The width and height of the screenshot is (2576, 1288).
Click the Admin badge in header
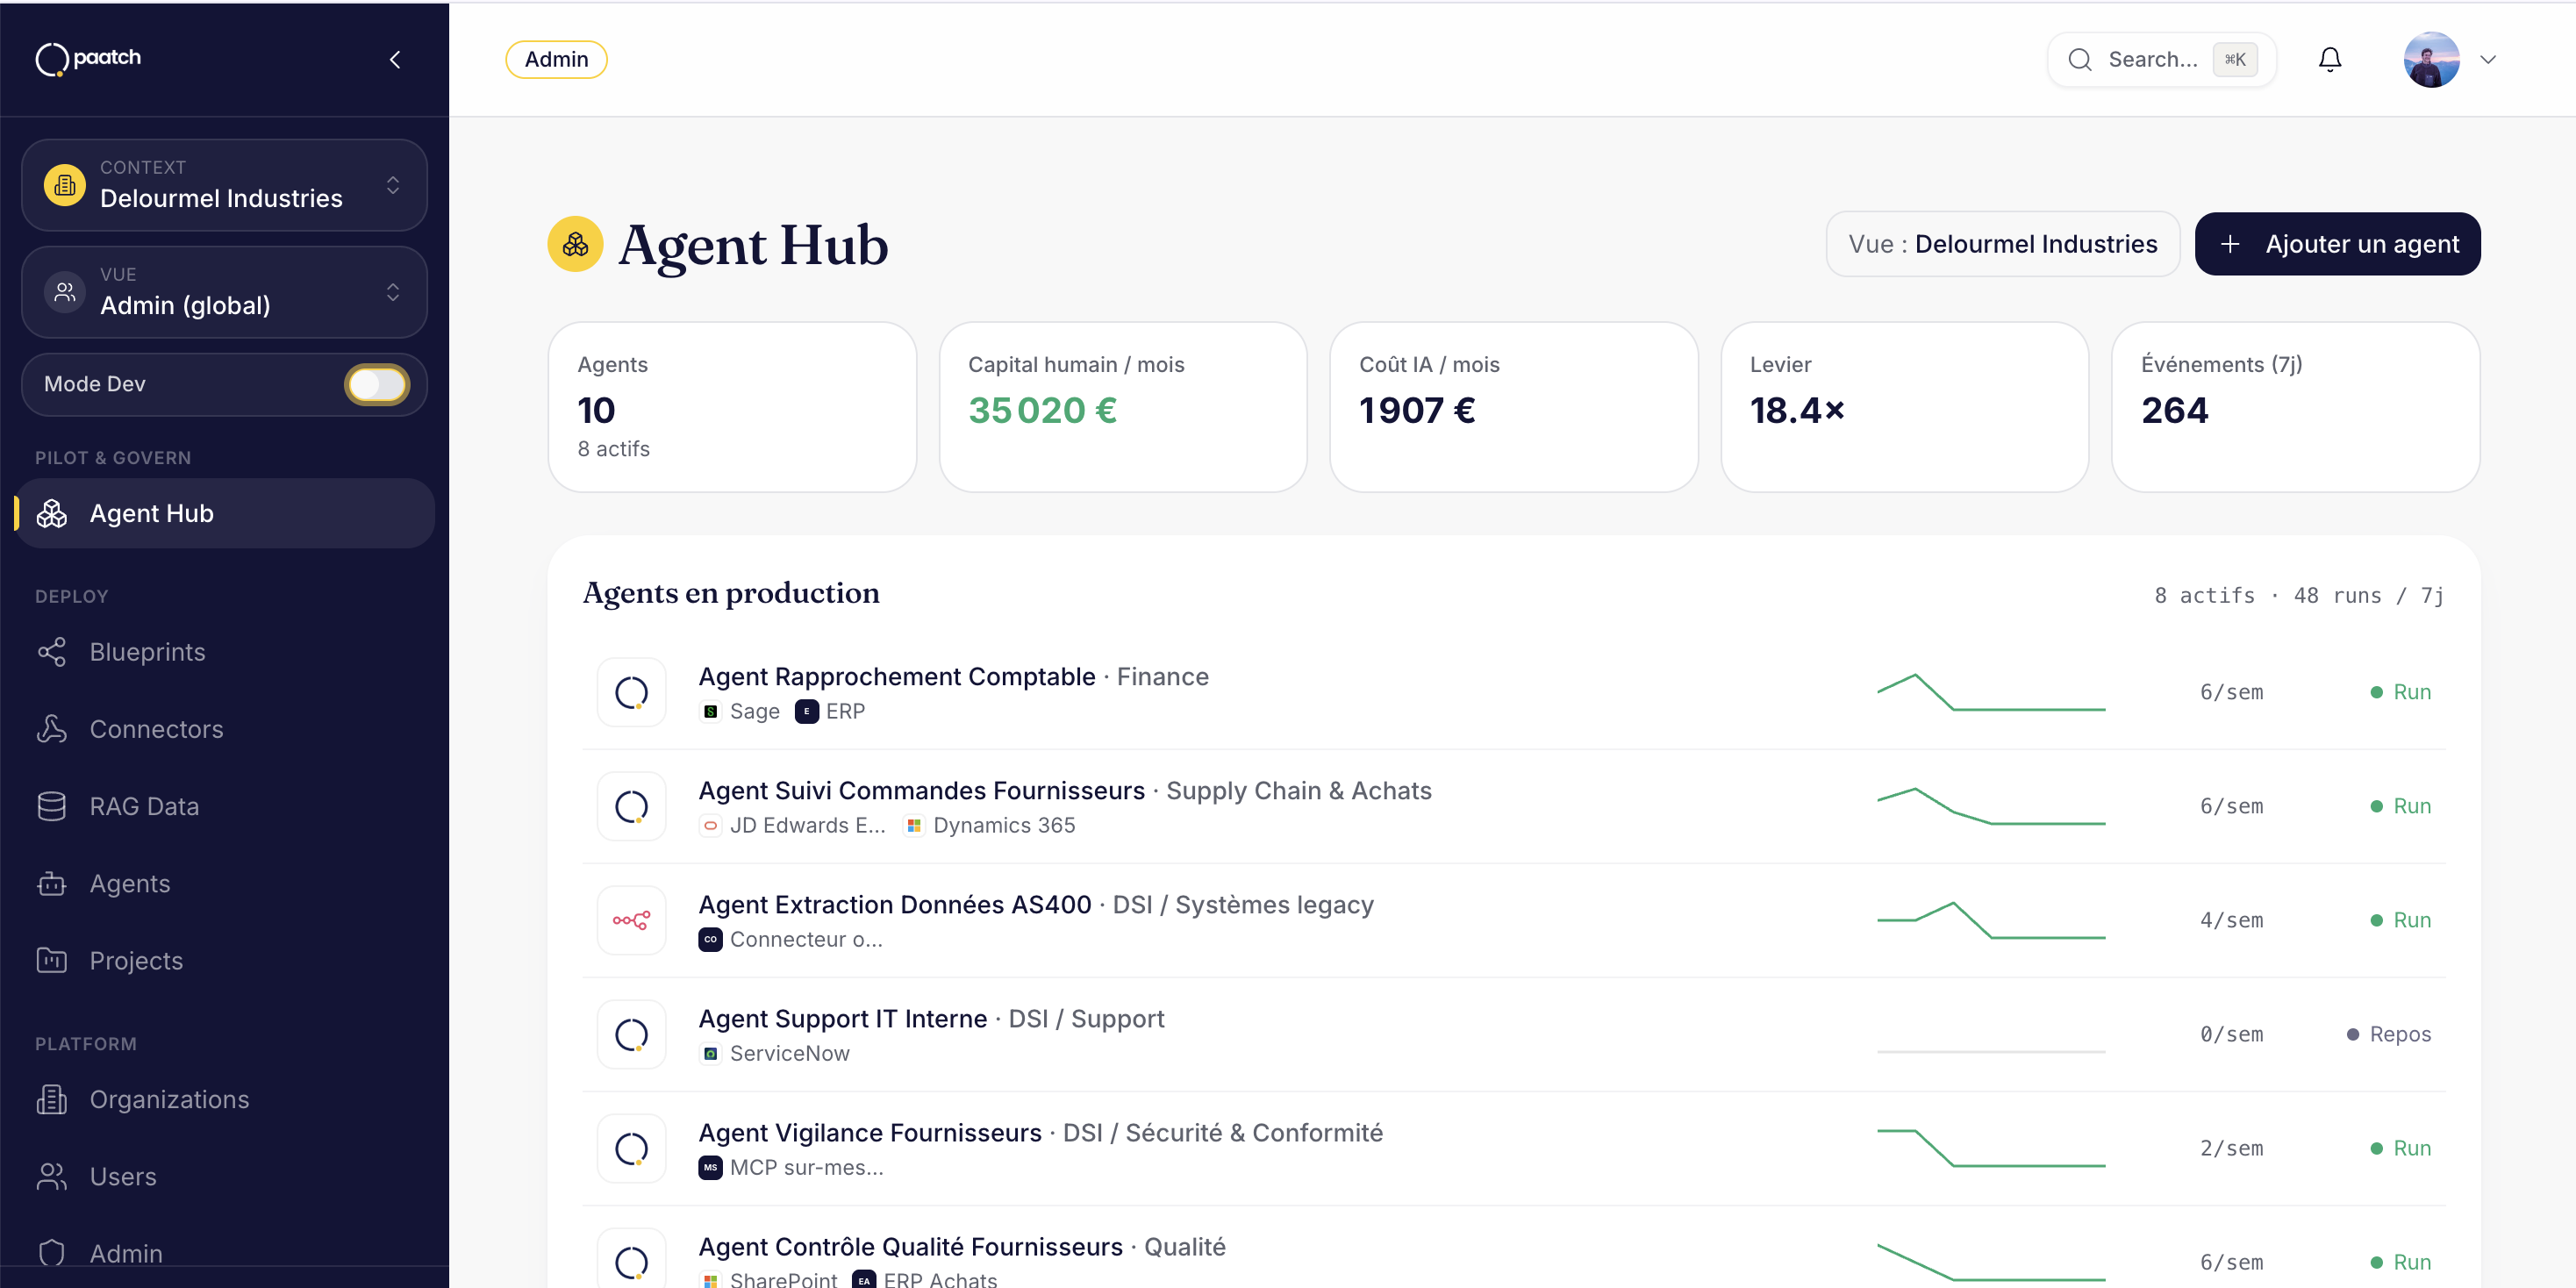(x=556, y=60)
